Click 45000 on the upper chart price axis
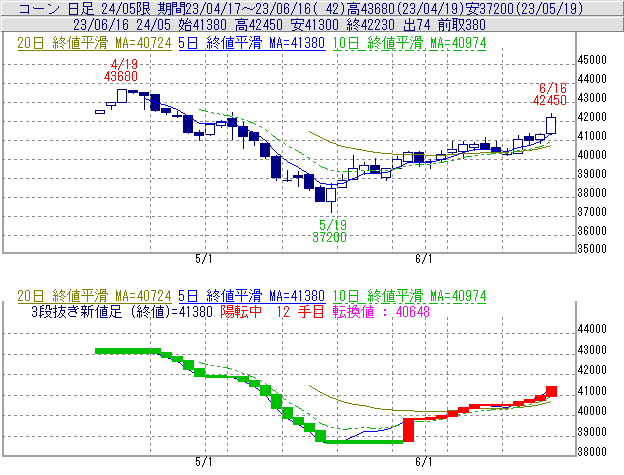 pos(592,60)
